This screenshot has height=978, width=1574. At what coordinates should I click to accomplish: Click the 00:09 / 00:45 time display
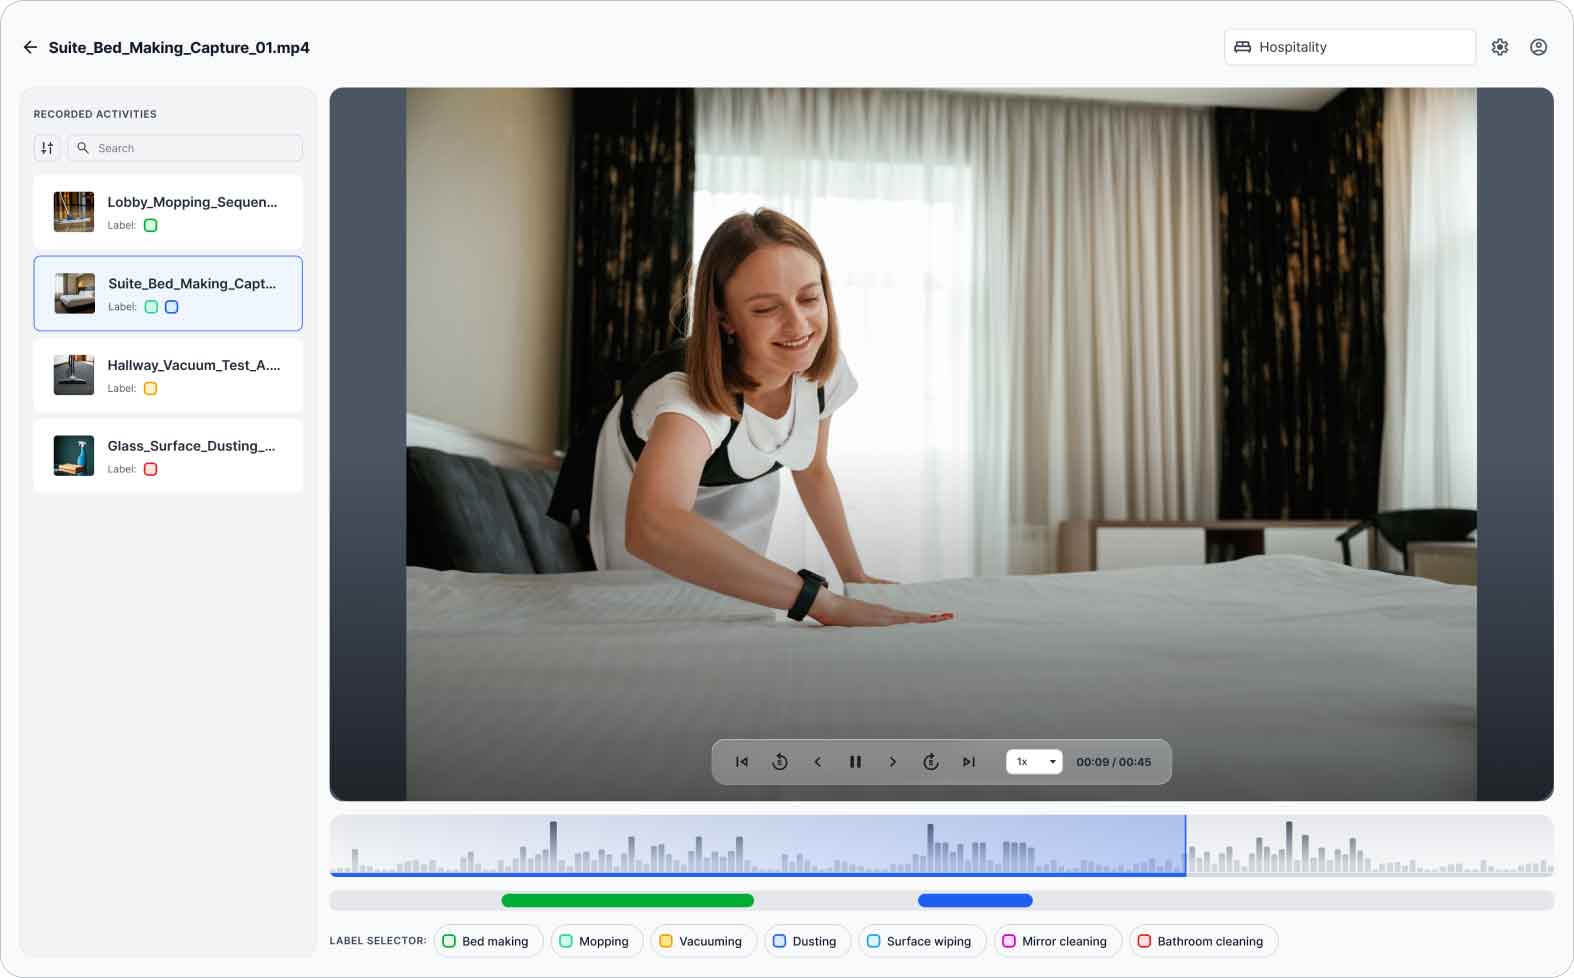point(1114,762)
